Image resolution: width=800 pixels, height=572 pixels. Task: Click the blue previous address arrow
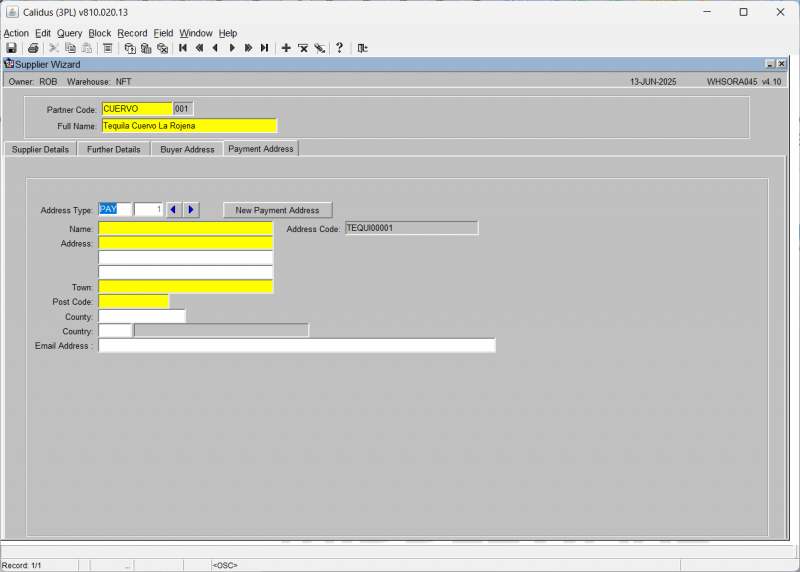pos(173,210)
